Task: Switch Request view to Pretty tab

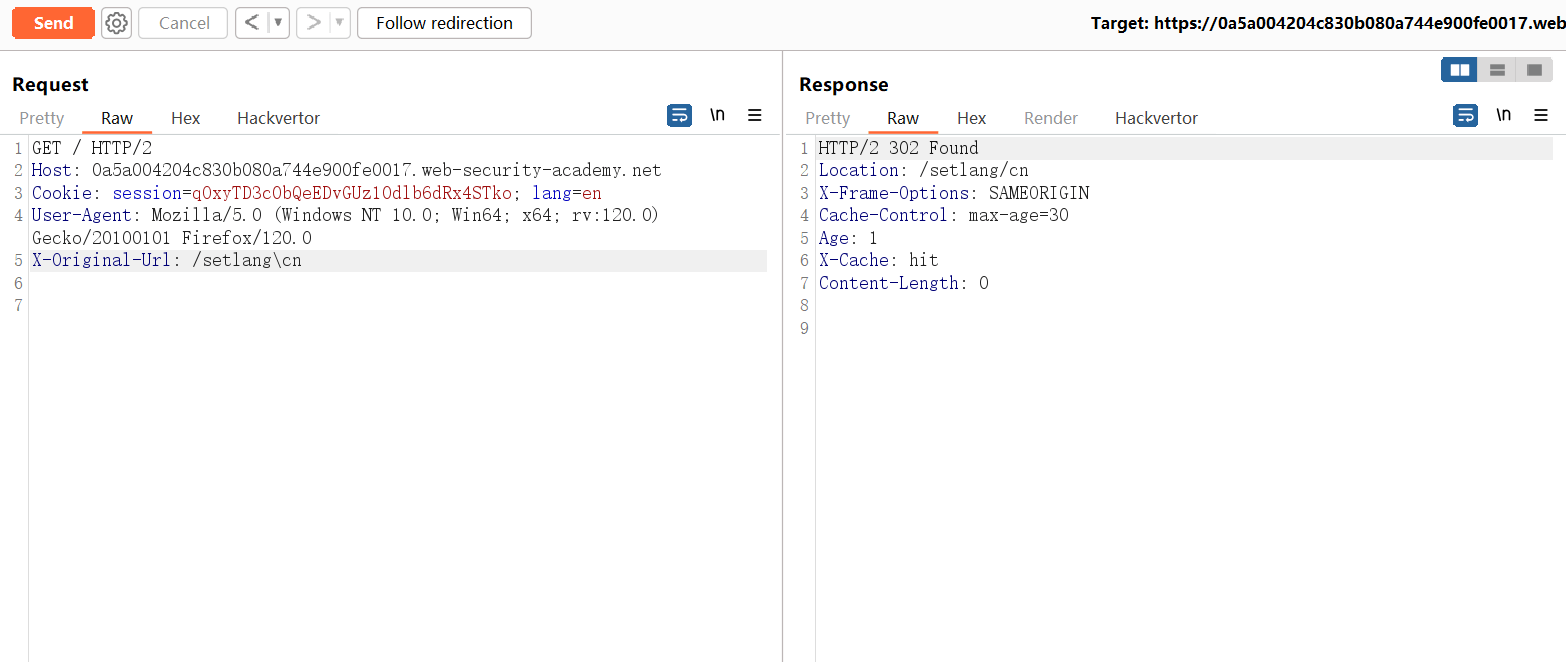Action: point(42,118)
